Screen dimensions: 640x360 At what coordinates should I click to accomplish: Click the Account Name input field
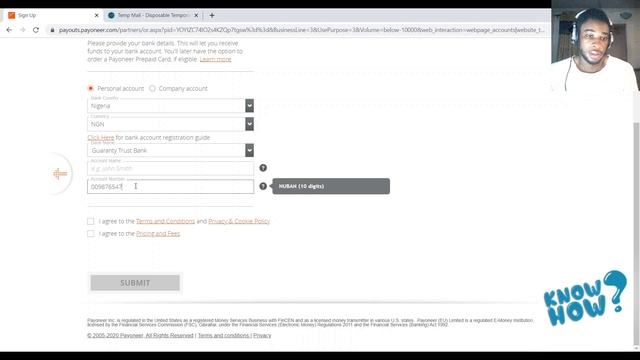click(x=170, y=168)
